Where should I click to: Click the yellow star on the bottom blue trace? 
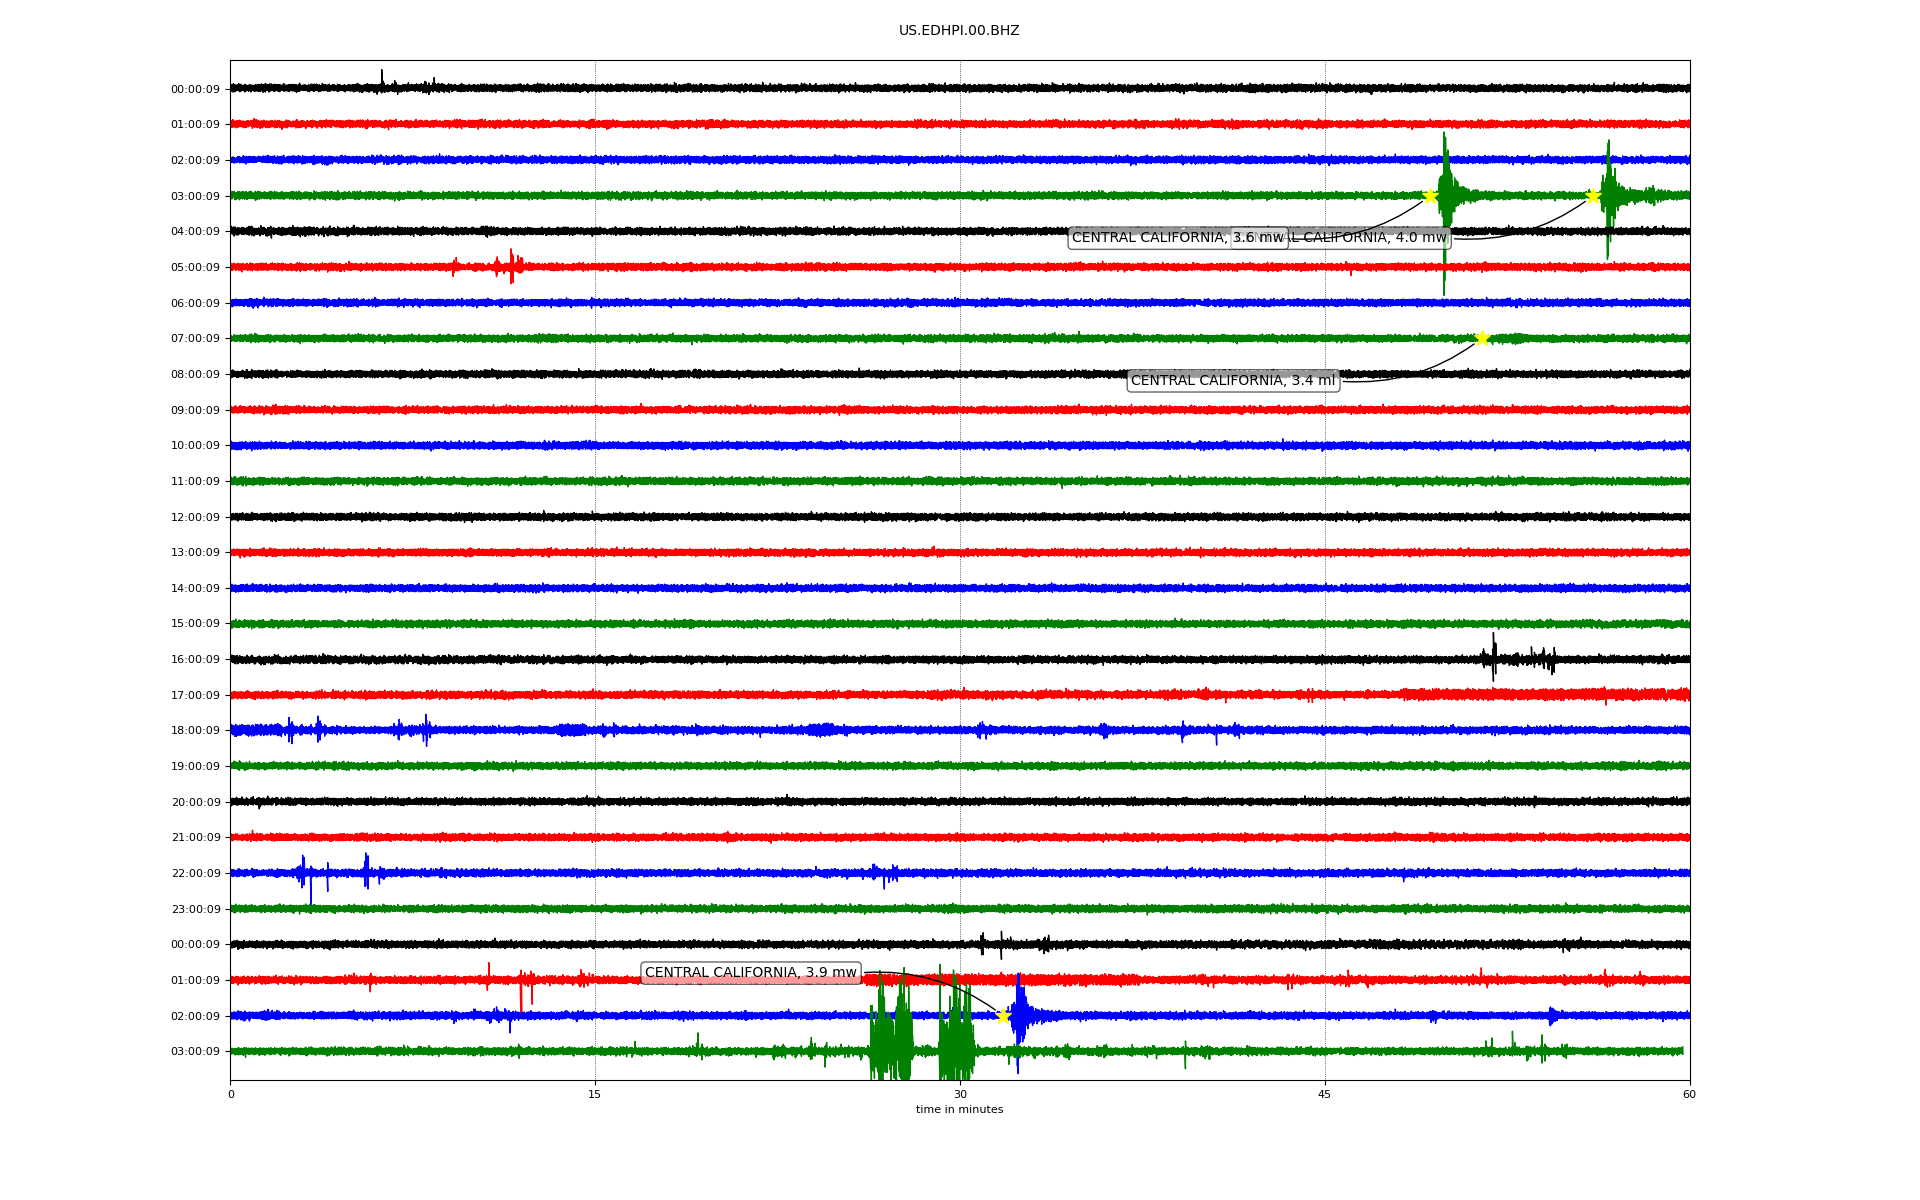click(x=1003, y=1016)
